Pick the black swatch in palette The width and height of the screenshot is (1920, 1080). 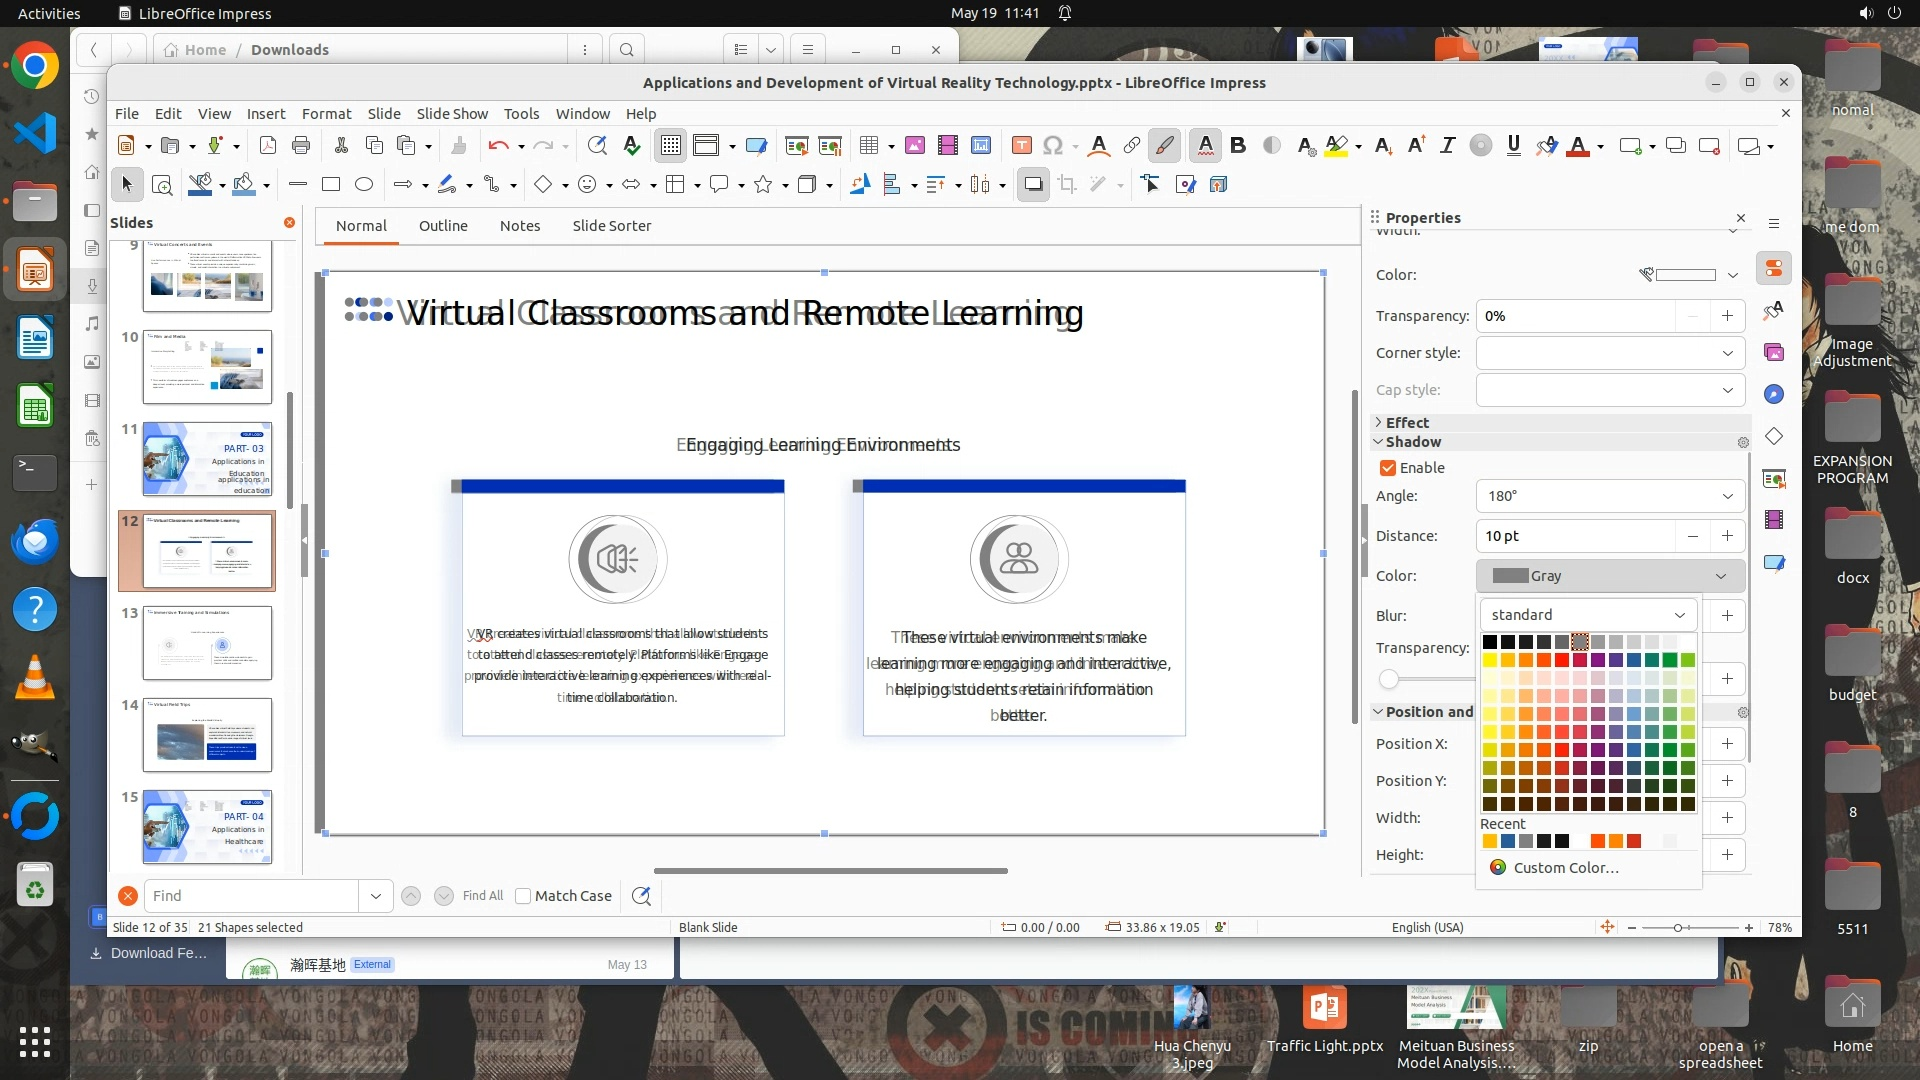(x=1490, y=642)
